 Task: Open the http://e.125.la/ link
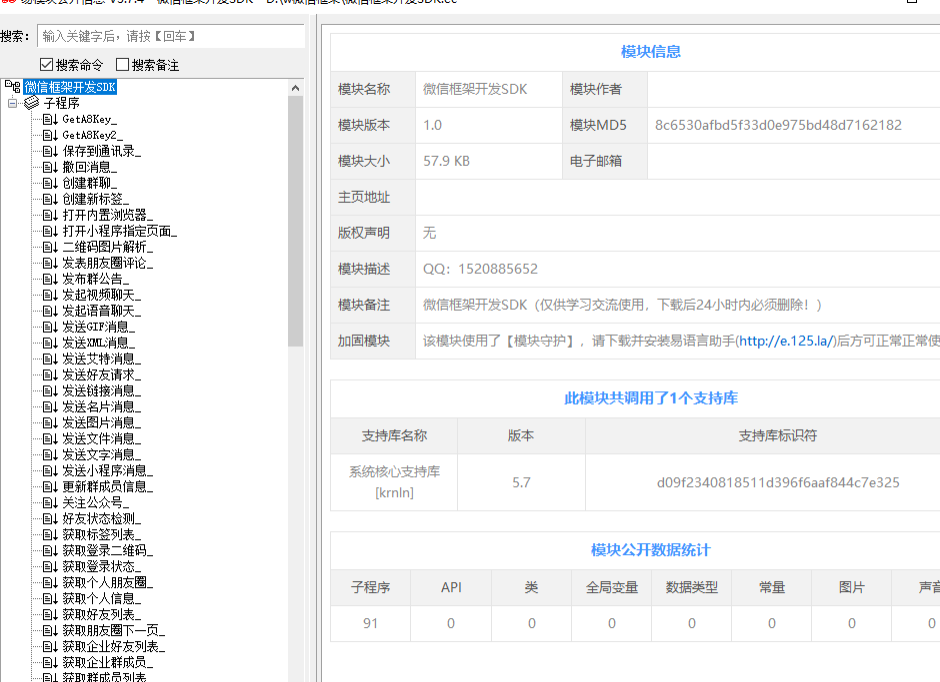pos(785,341)
